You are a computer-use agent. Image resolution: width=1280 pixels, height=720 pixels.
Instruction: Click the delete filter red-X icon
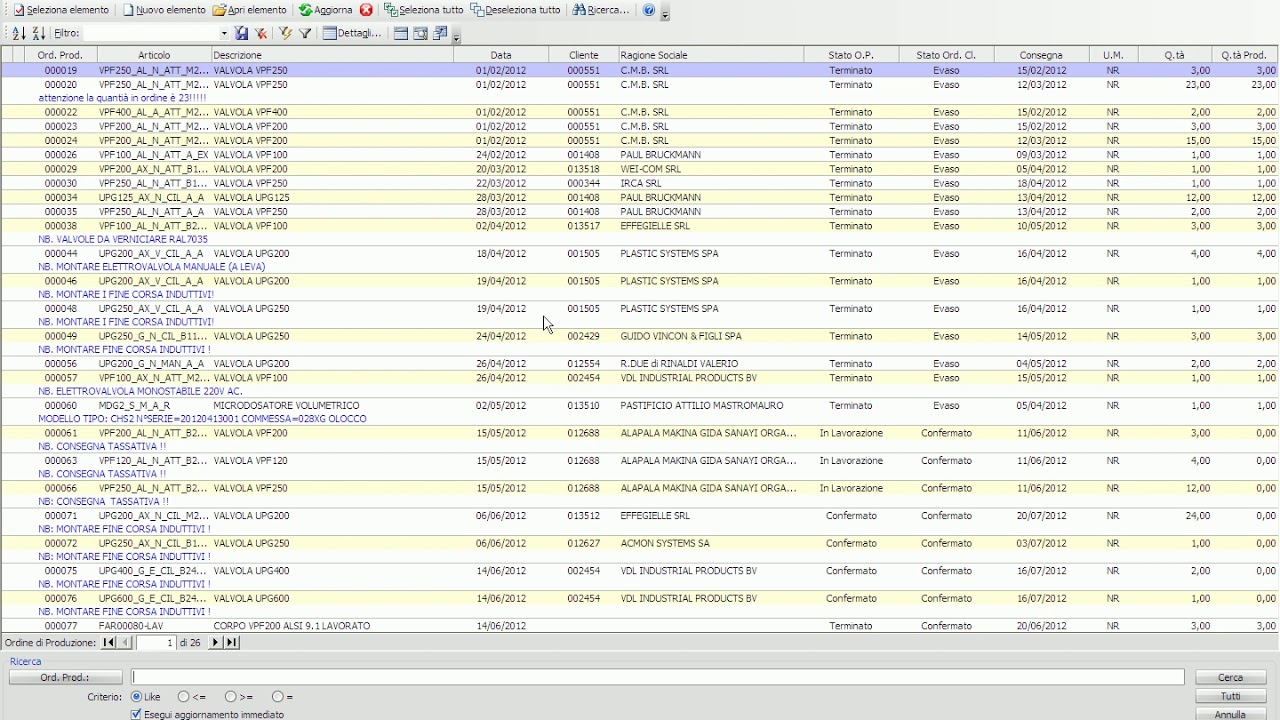click(261, 33)
